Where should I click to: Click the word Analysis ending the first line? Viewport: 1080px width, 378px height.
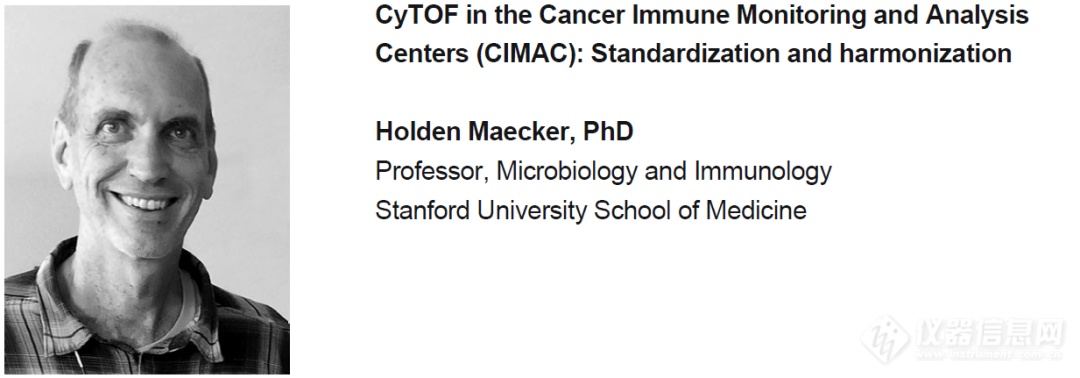[977, 15]
